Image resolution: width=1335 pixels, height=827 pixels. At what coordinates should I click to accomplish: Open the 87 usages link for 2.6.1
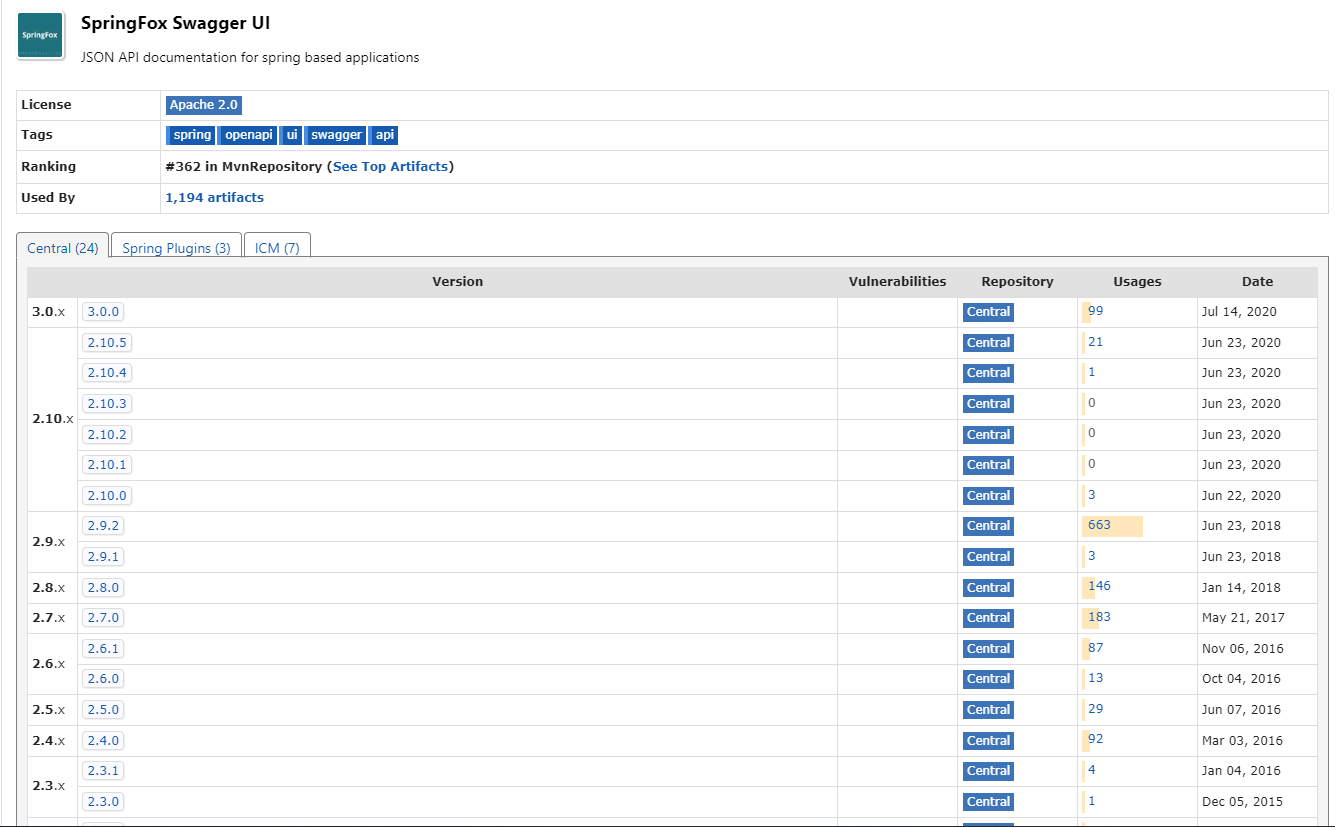click(x=1096, y=648)
